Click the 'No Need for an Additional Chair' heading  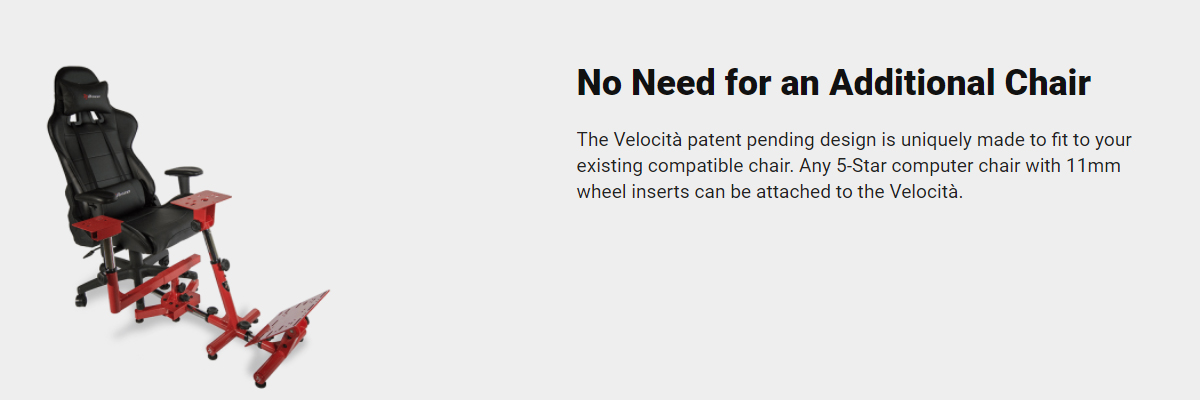click(833, 83)
